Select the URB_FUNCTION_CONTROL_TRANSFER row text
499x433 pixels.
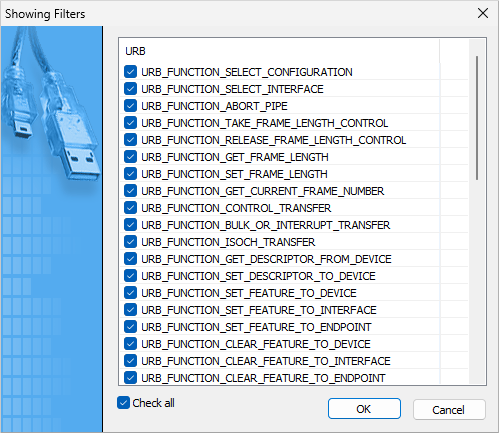[236, 208]
